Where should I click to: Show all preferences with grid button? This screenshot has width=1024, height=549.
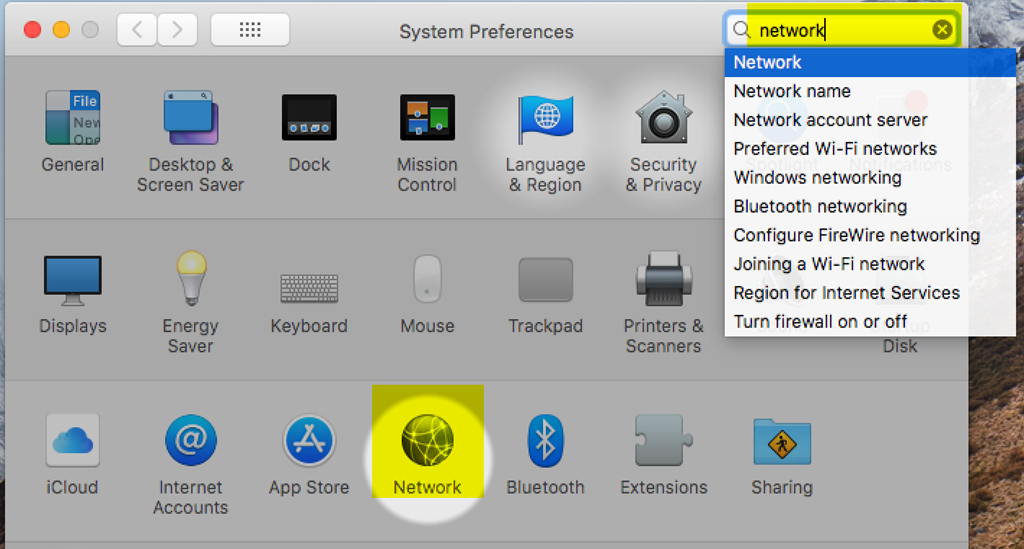coord(250,29)
